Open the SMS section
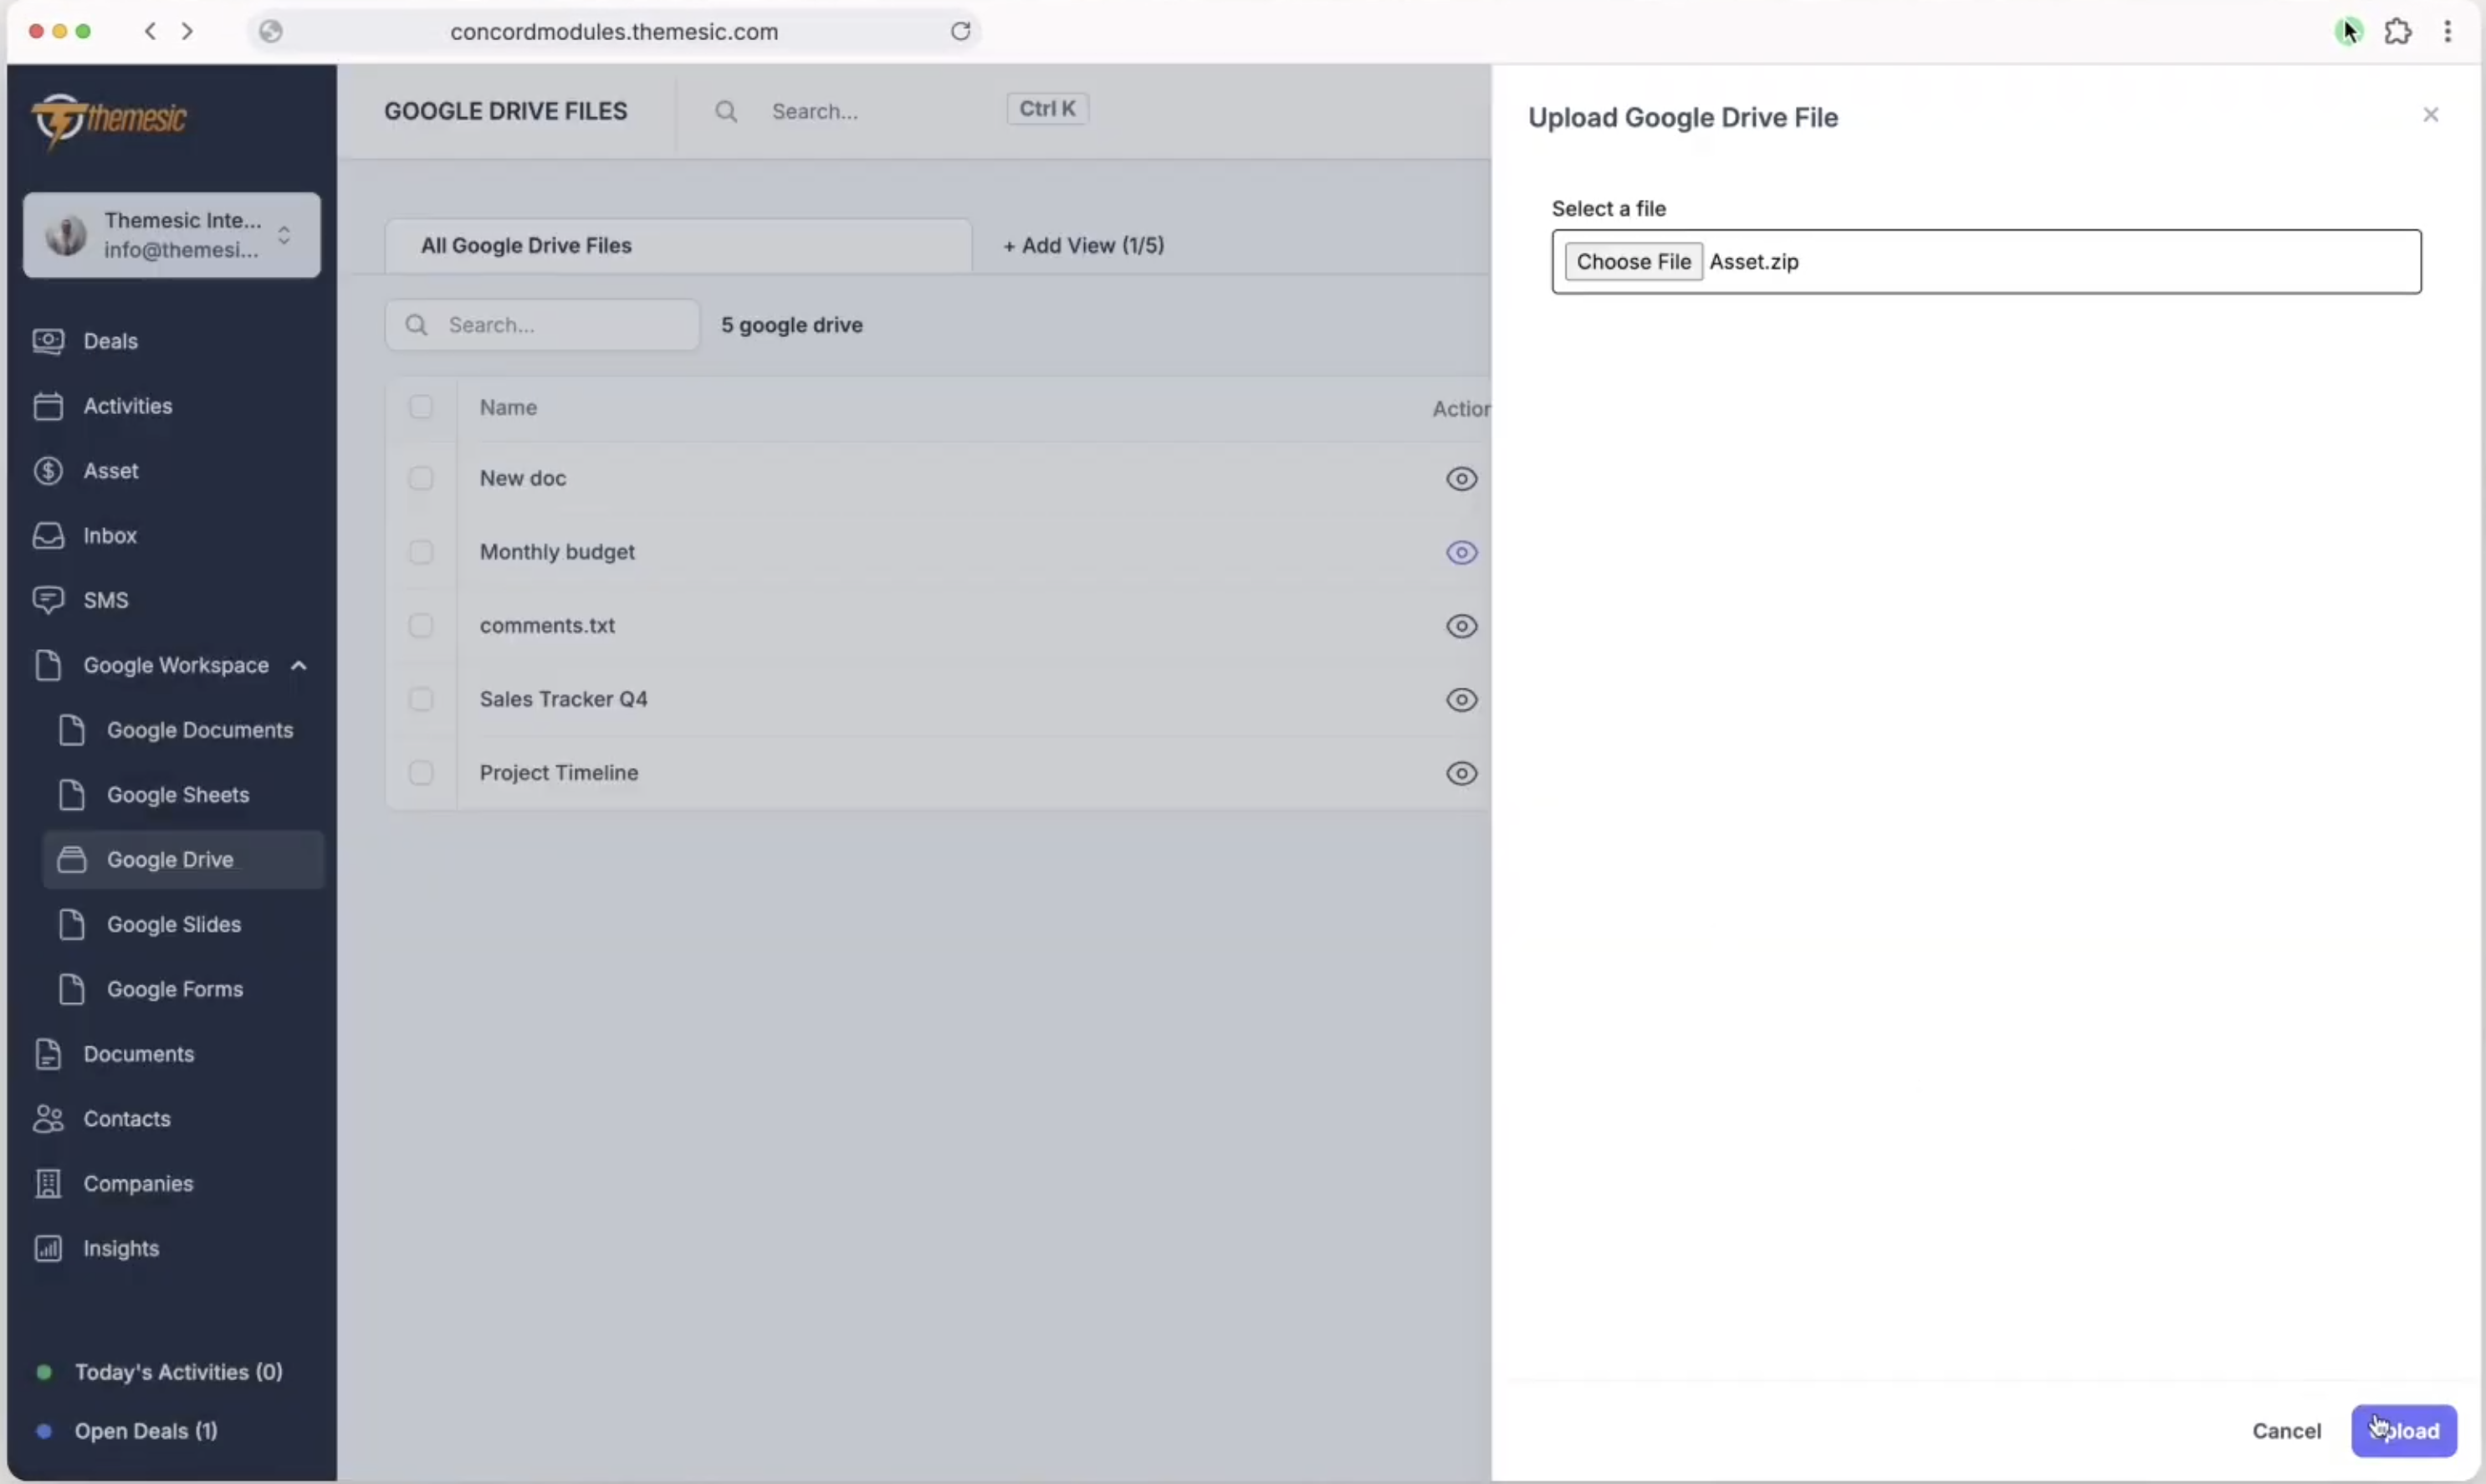Viewport: 2486px width, 1484px height. pyautogui.click(x=105, y=599)
